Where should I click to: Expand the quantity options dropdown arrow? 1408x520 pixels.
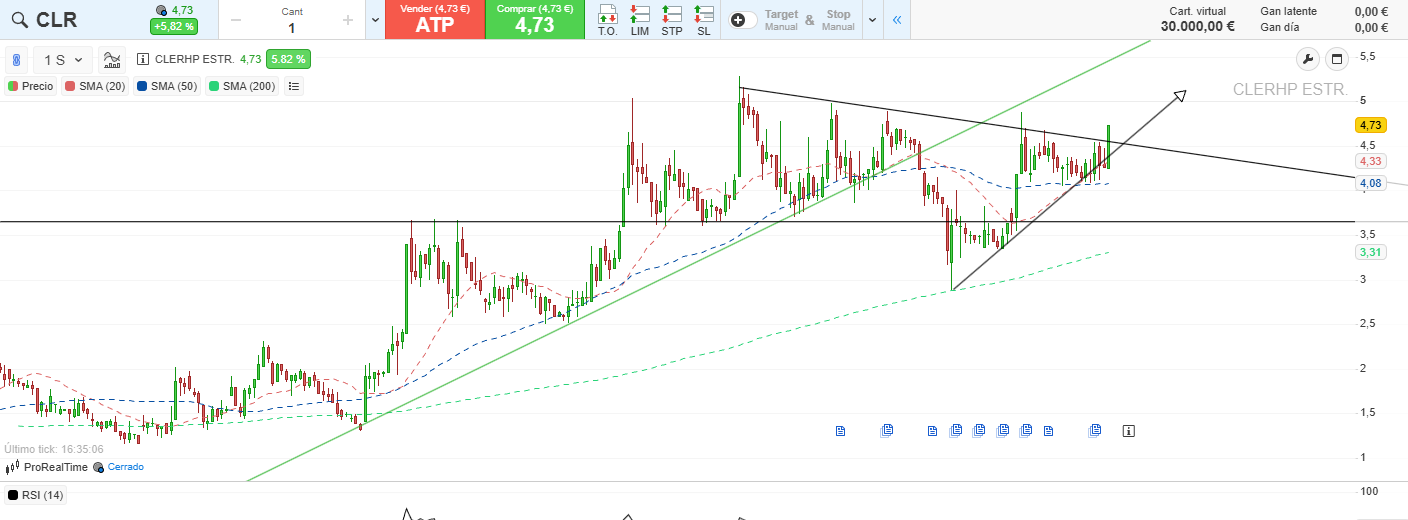coord(375,20)
